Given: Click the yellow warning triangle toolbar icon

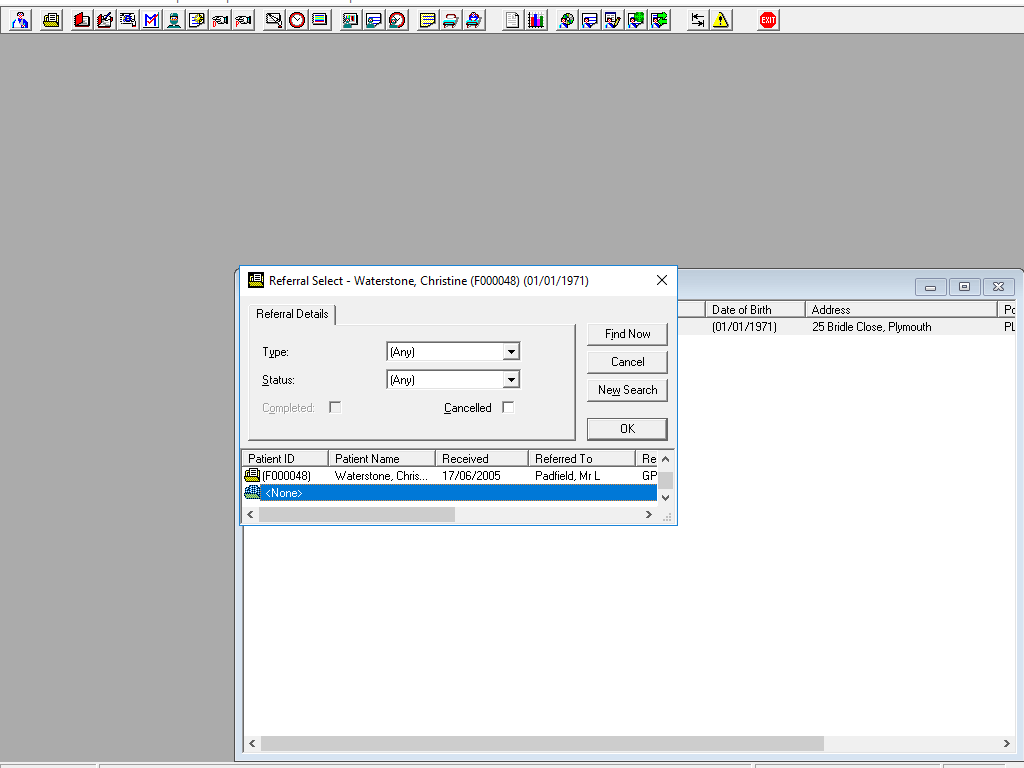Looking at the screenshot, I should pos(721,20).
